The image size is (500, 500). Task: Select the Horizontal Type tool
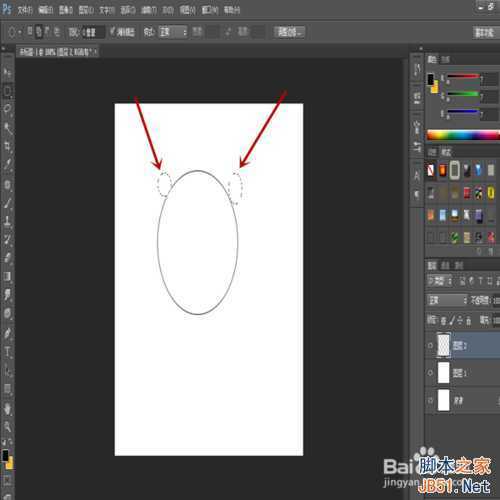[x=7, y=352]
